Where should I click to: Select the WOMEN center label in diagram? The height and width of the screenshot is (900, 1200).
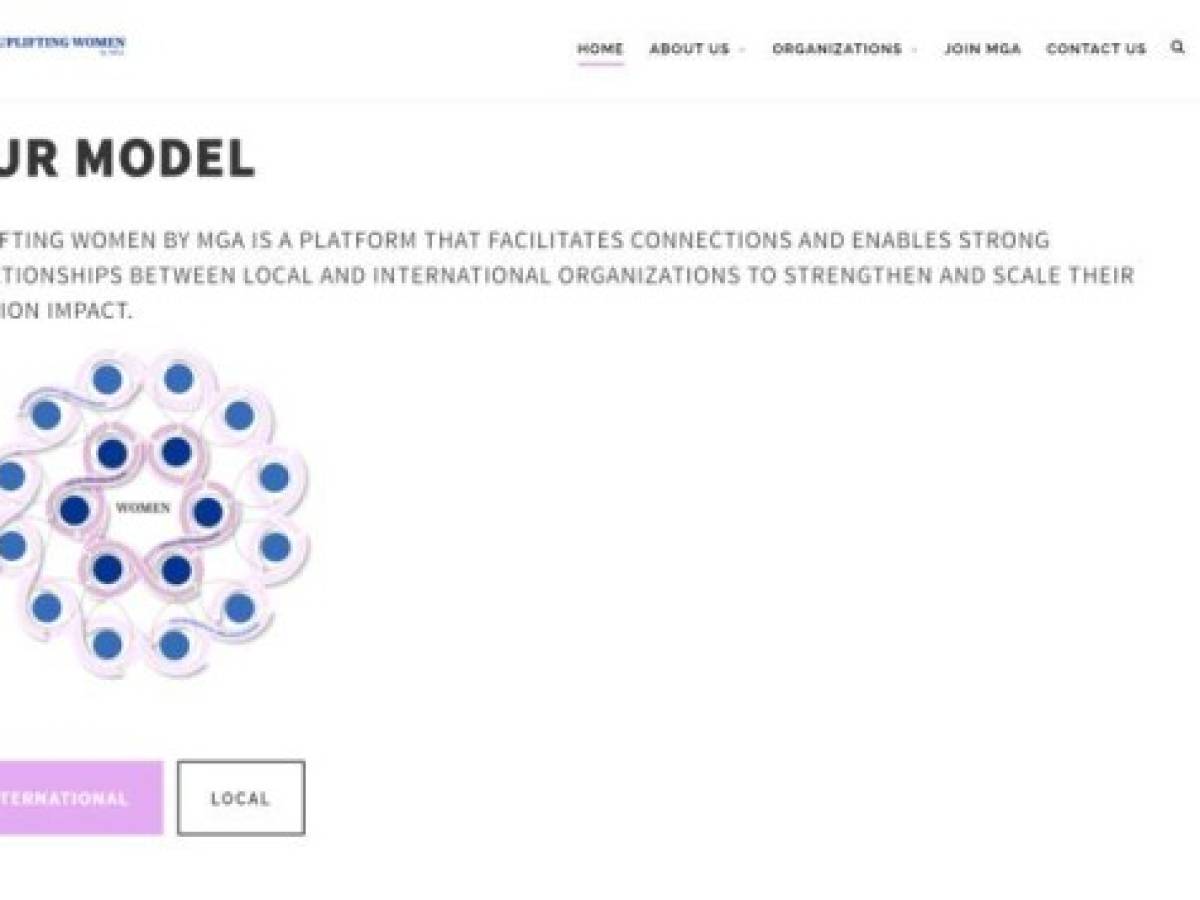click(143, 508)
